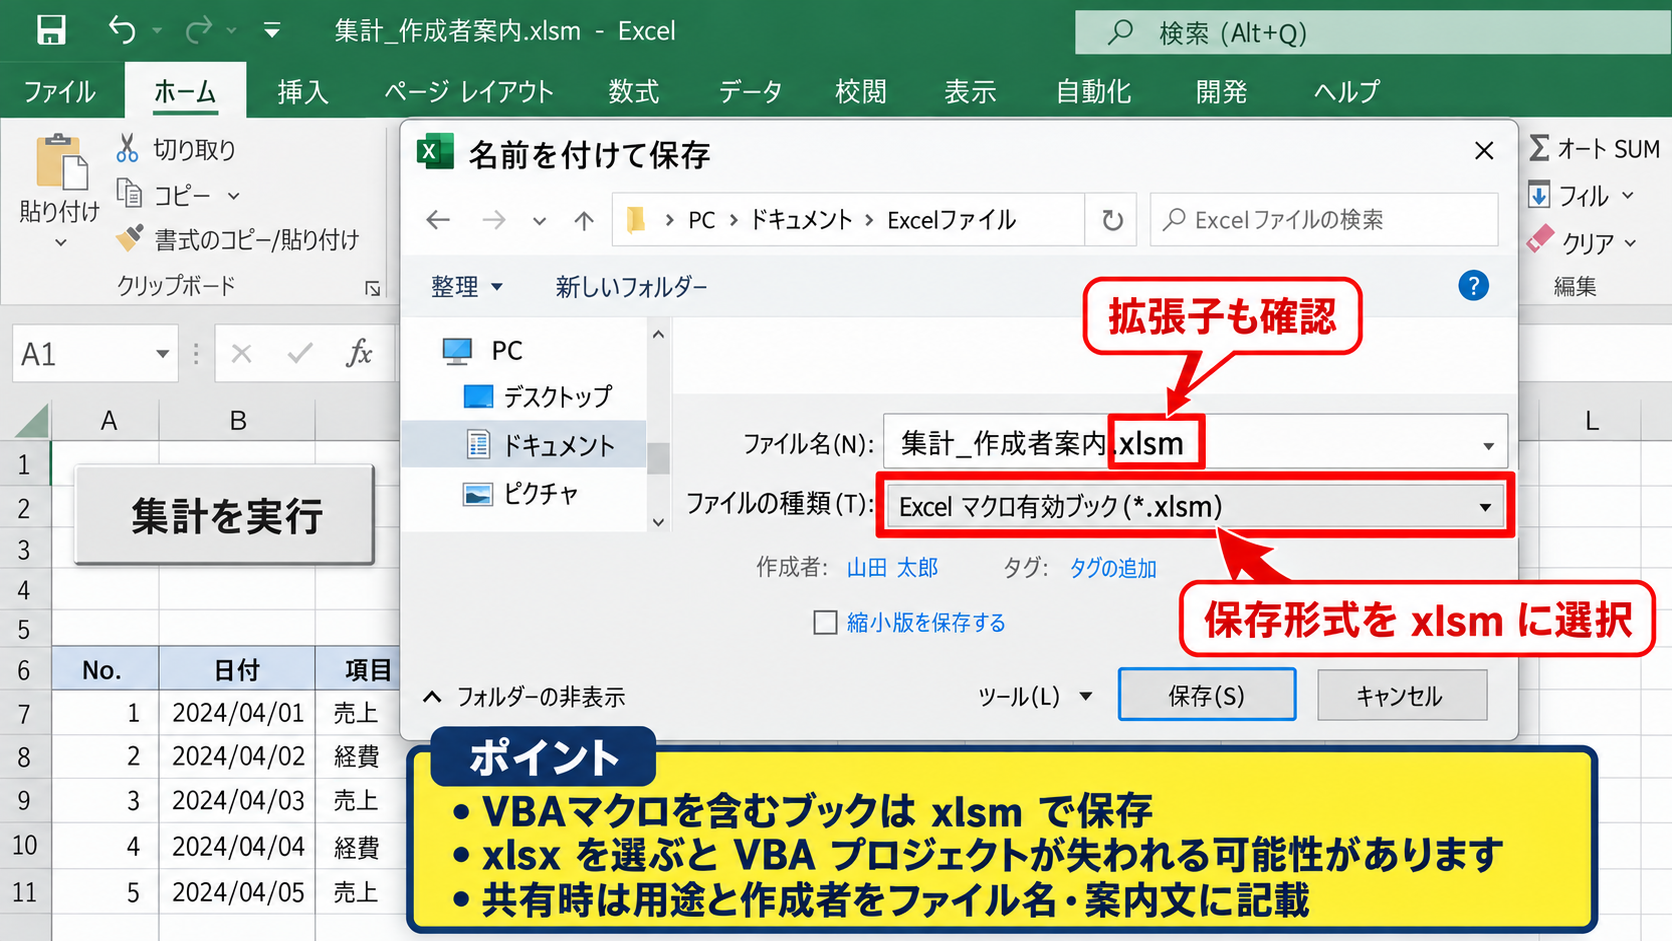Open the ファイル tab
This screenshot has height=941, width=1672.
[x=60, y=92]
